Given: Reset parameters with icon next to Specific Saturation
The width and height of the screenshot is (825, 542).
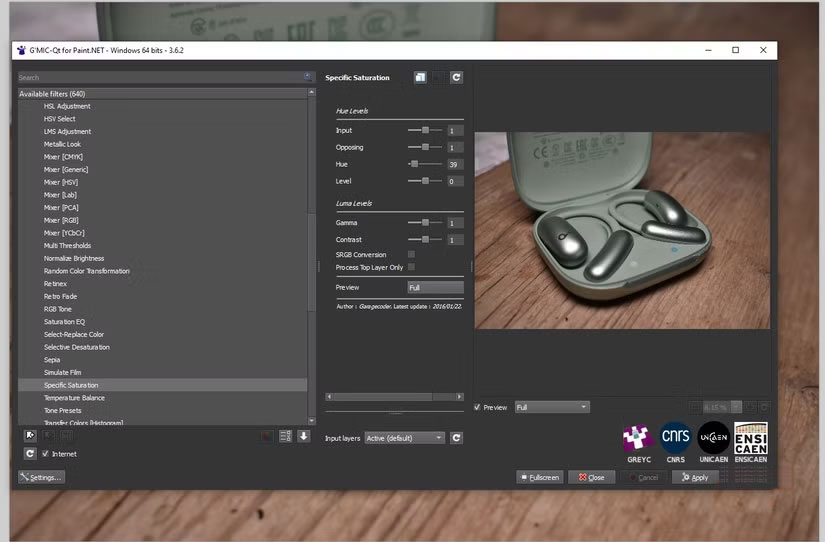Looking at the screenshot, I should (x=456, y=77).
